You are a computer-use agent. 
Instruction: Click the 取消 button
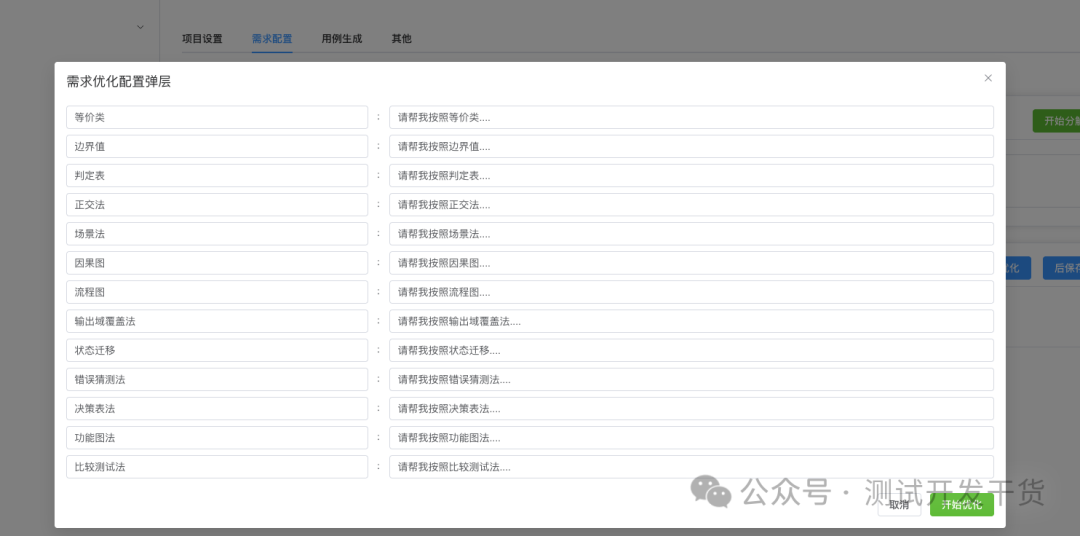tap(899, 505)
